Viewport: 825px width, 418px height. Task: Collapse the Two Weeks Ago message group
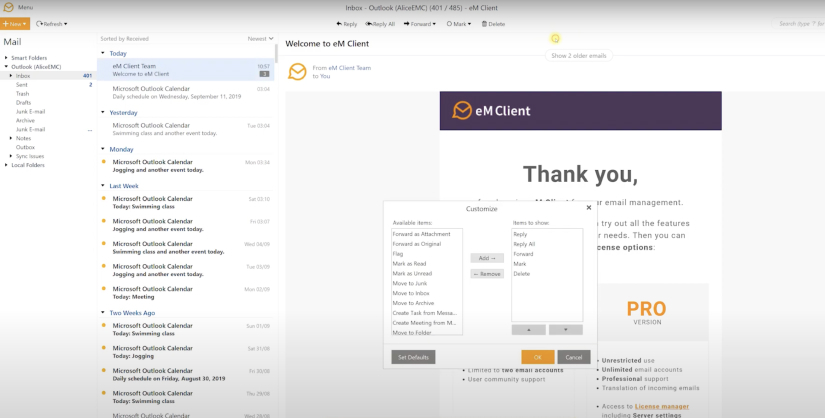[x=103, y=313]
